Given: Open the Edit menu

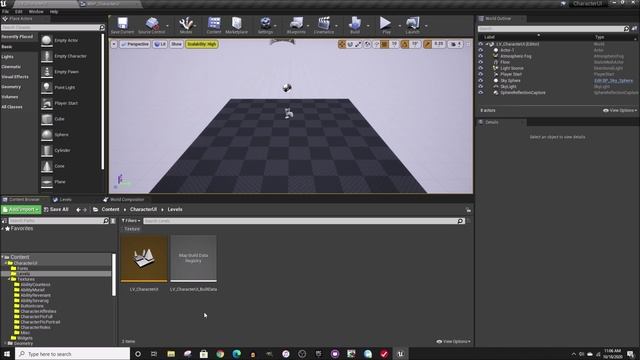Looking at the screenshot, I should click(x=19, y=11).
